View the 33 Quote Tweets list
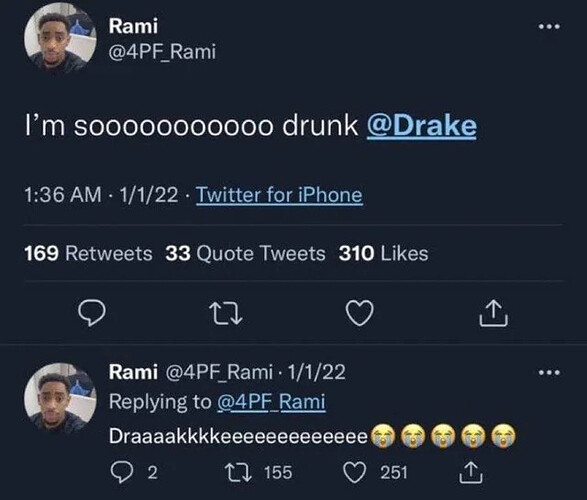587x500 pixels. point(246,253)
